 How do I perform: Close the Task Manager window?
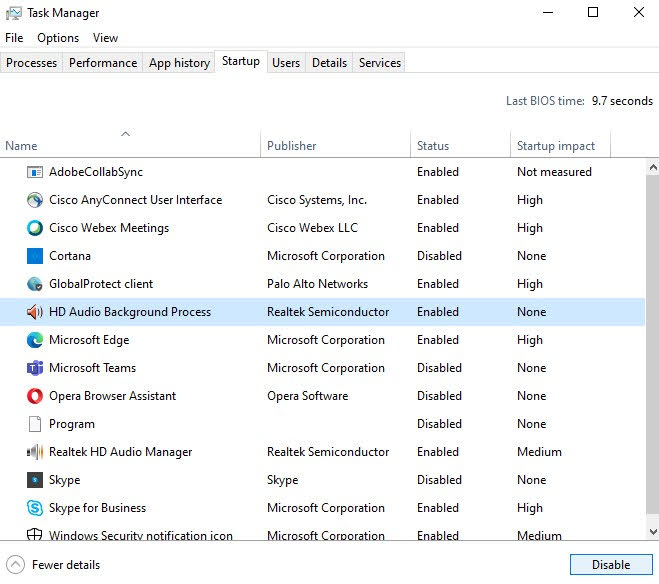point(638,13)
